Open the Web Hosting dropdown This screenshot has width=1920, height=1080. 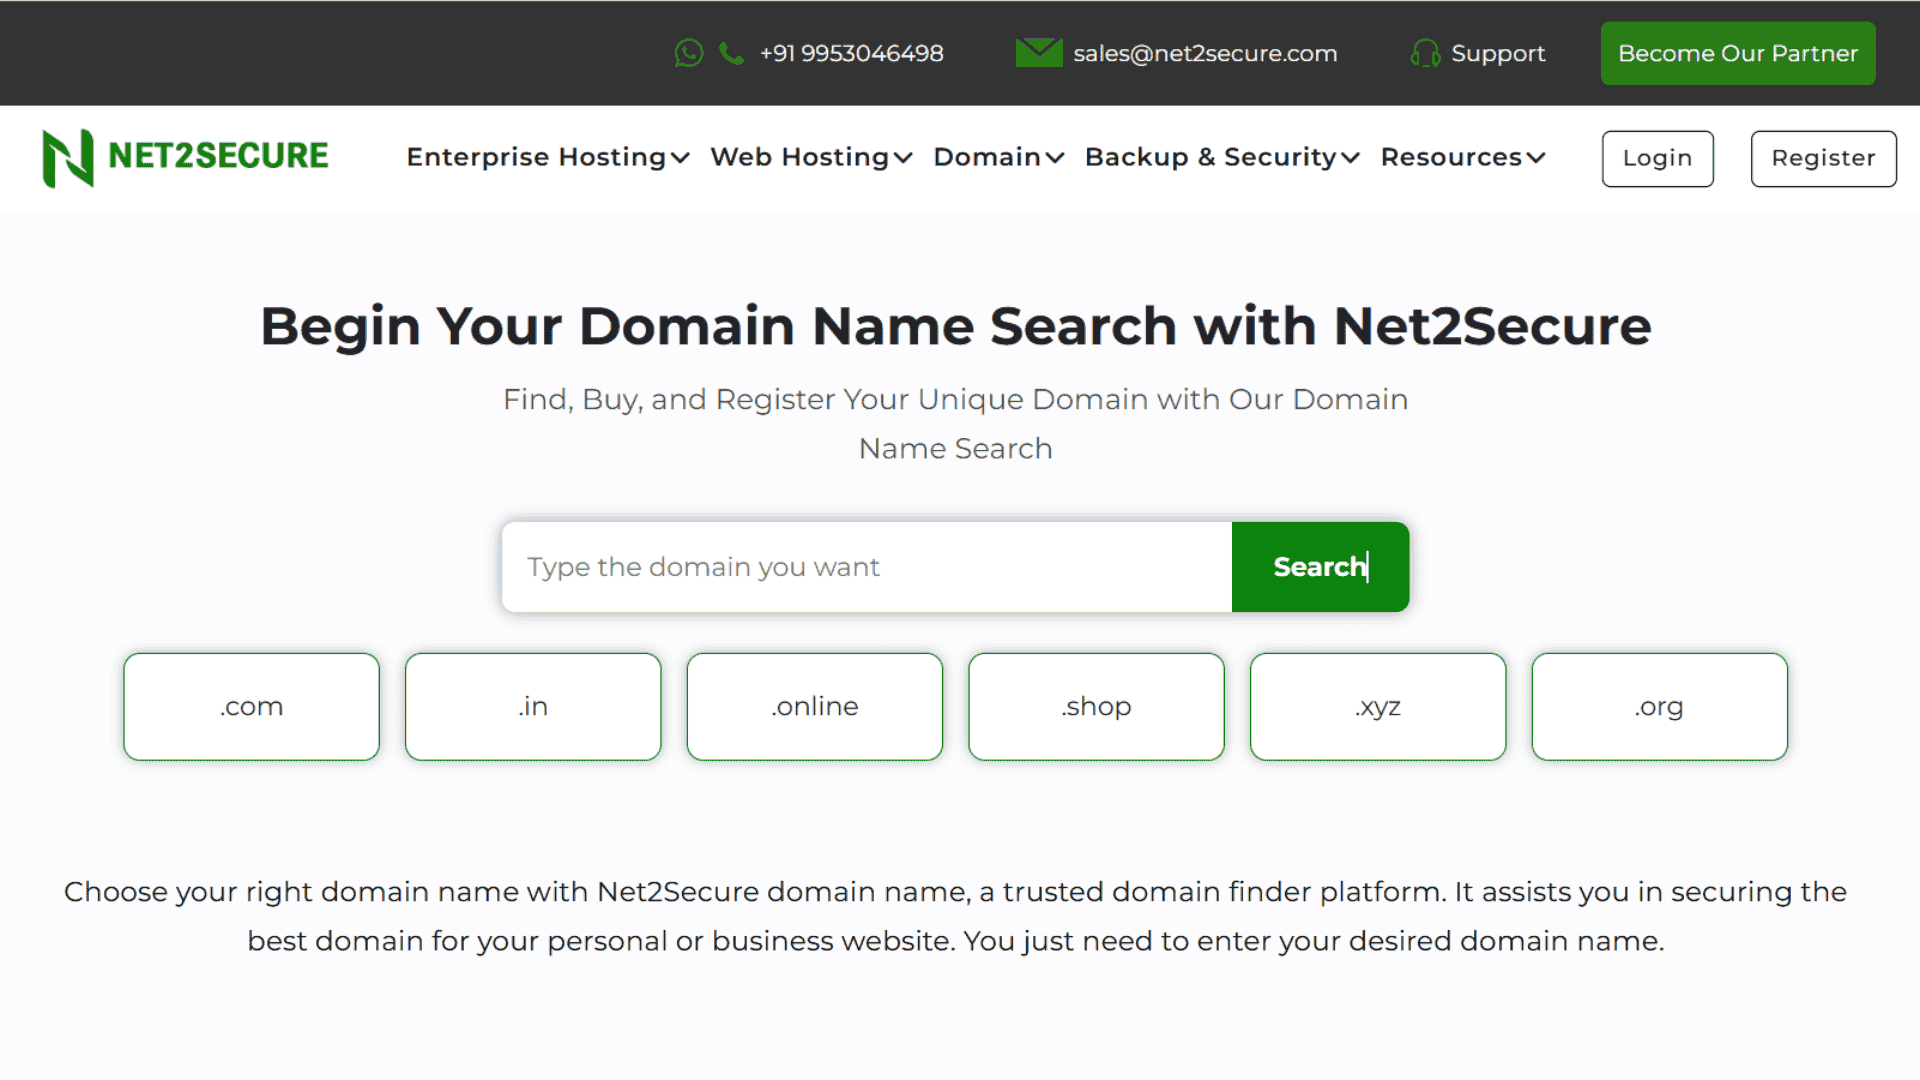point(810,157)
